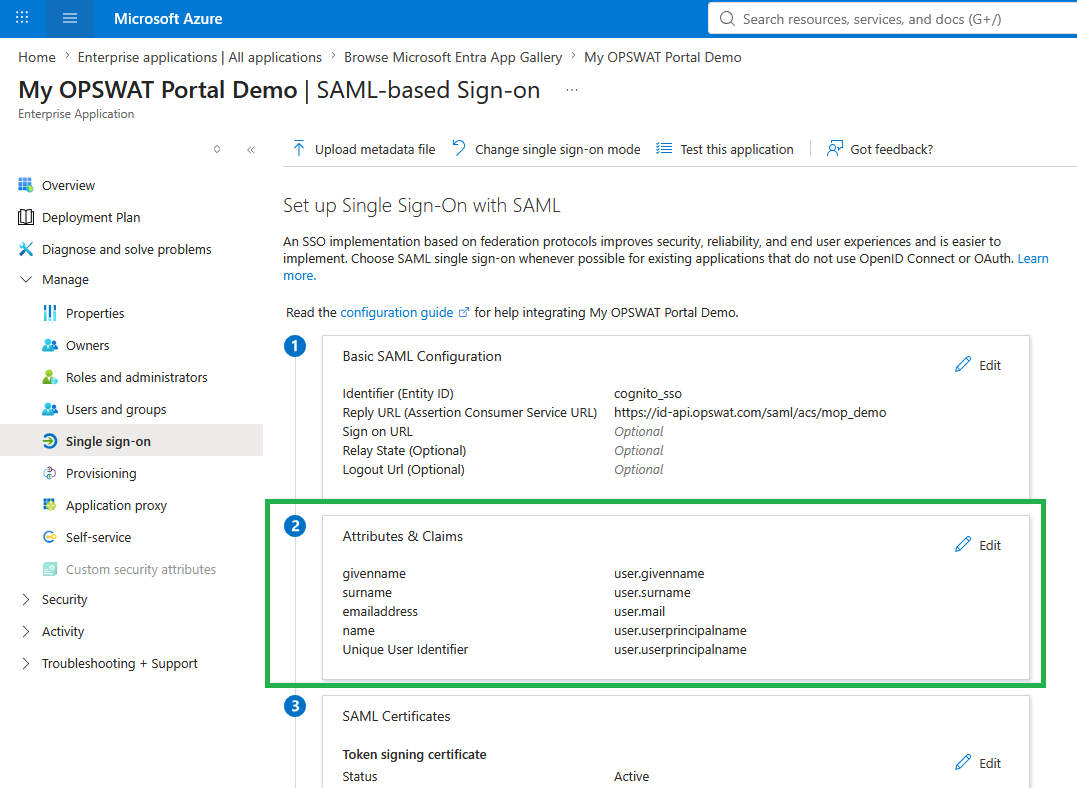Click the Roles and administrators icon

click(x=50, y=377)
